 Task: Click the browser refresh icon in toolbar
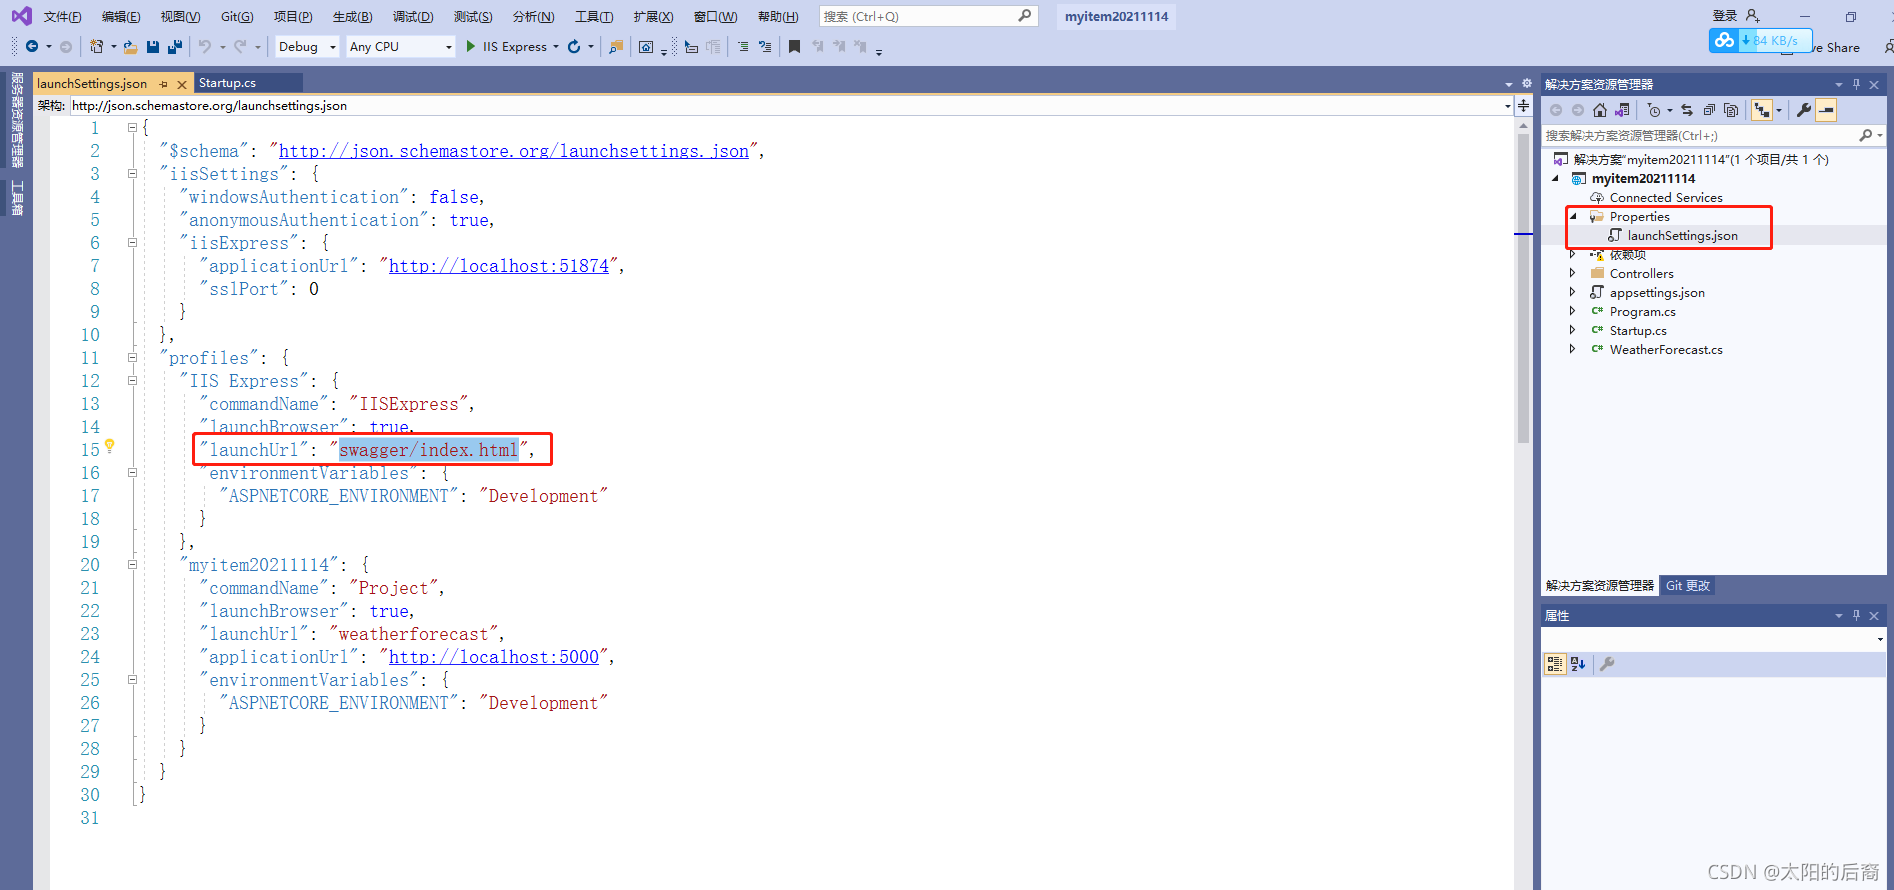pos(574,46)
